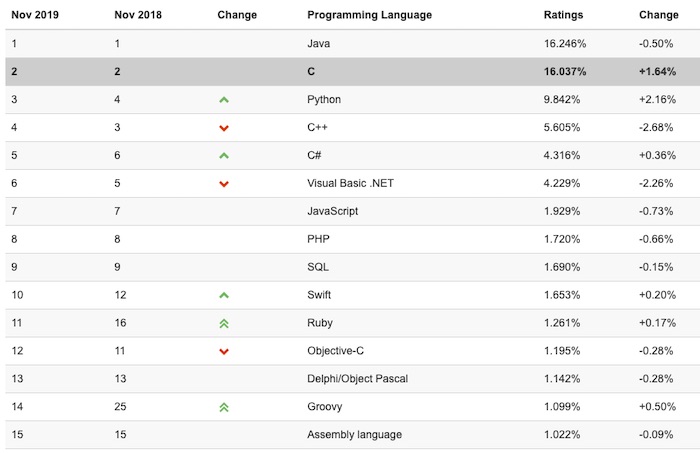This screenshot has width=700, height=453.
Task: Click the Assembly language entry
Action: point(354,434)
